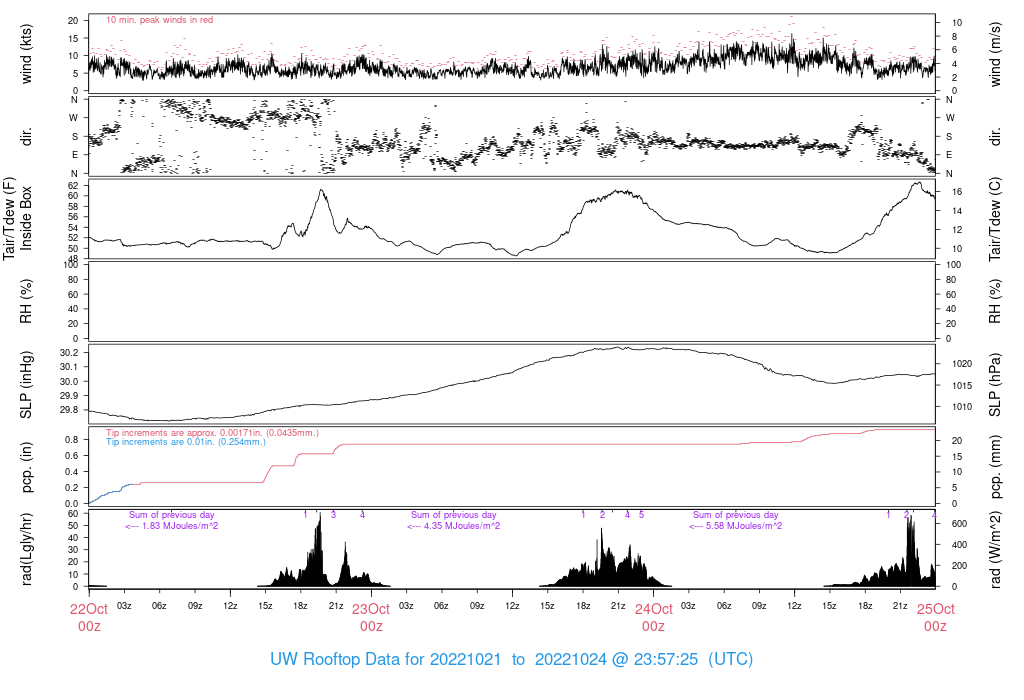1024x700 pixels.
Task: Click the '30.2' tick on the SLP axis
Action: coord(69,353)
